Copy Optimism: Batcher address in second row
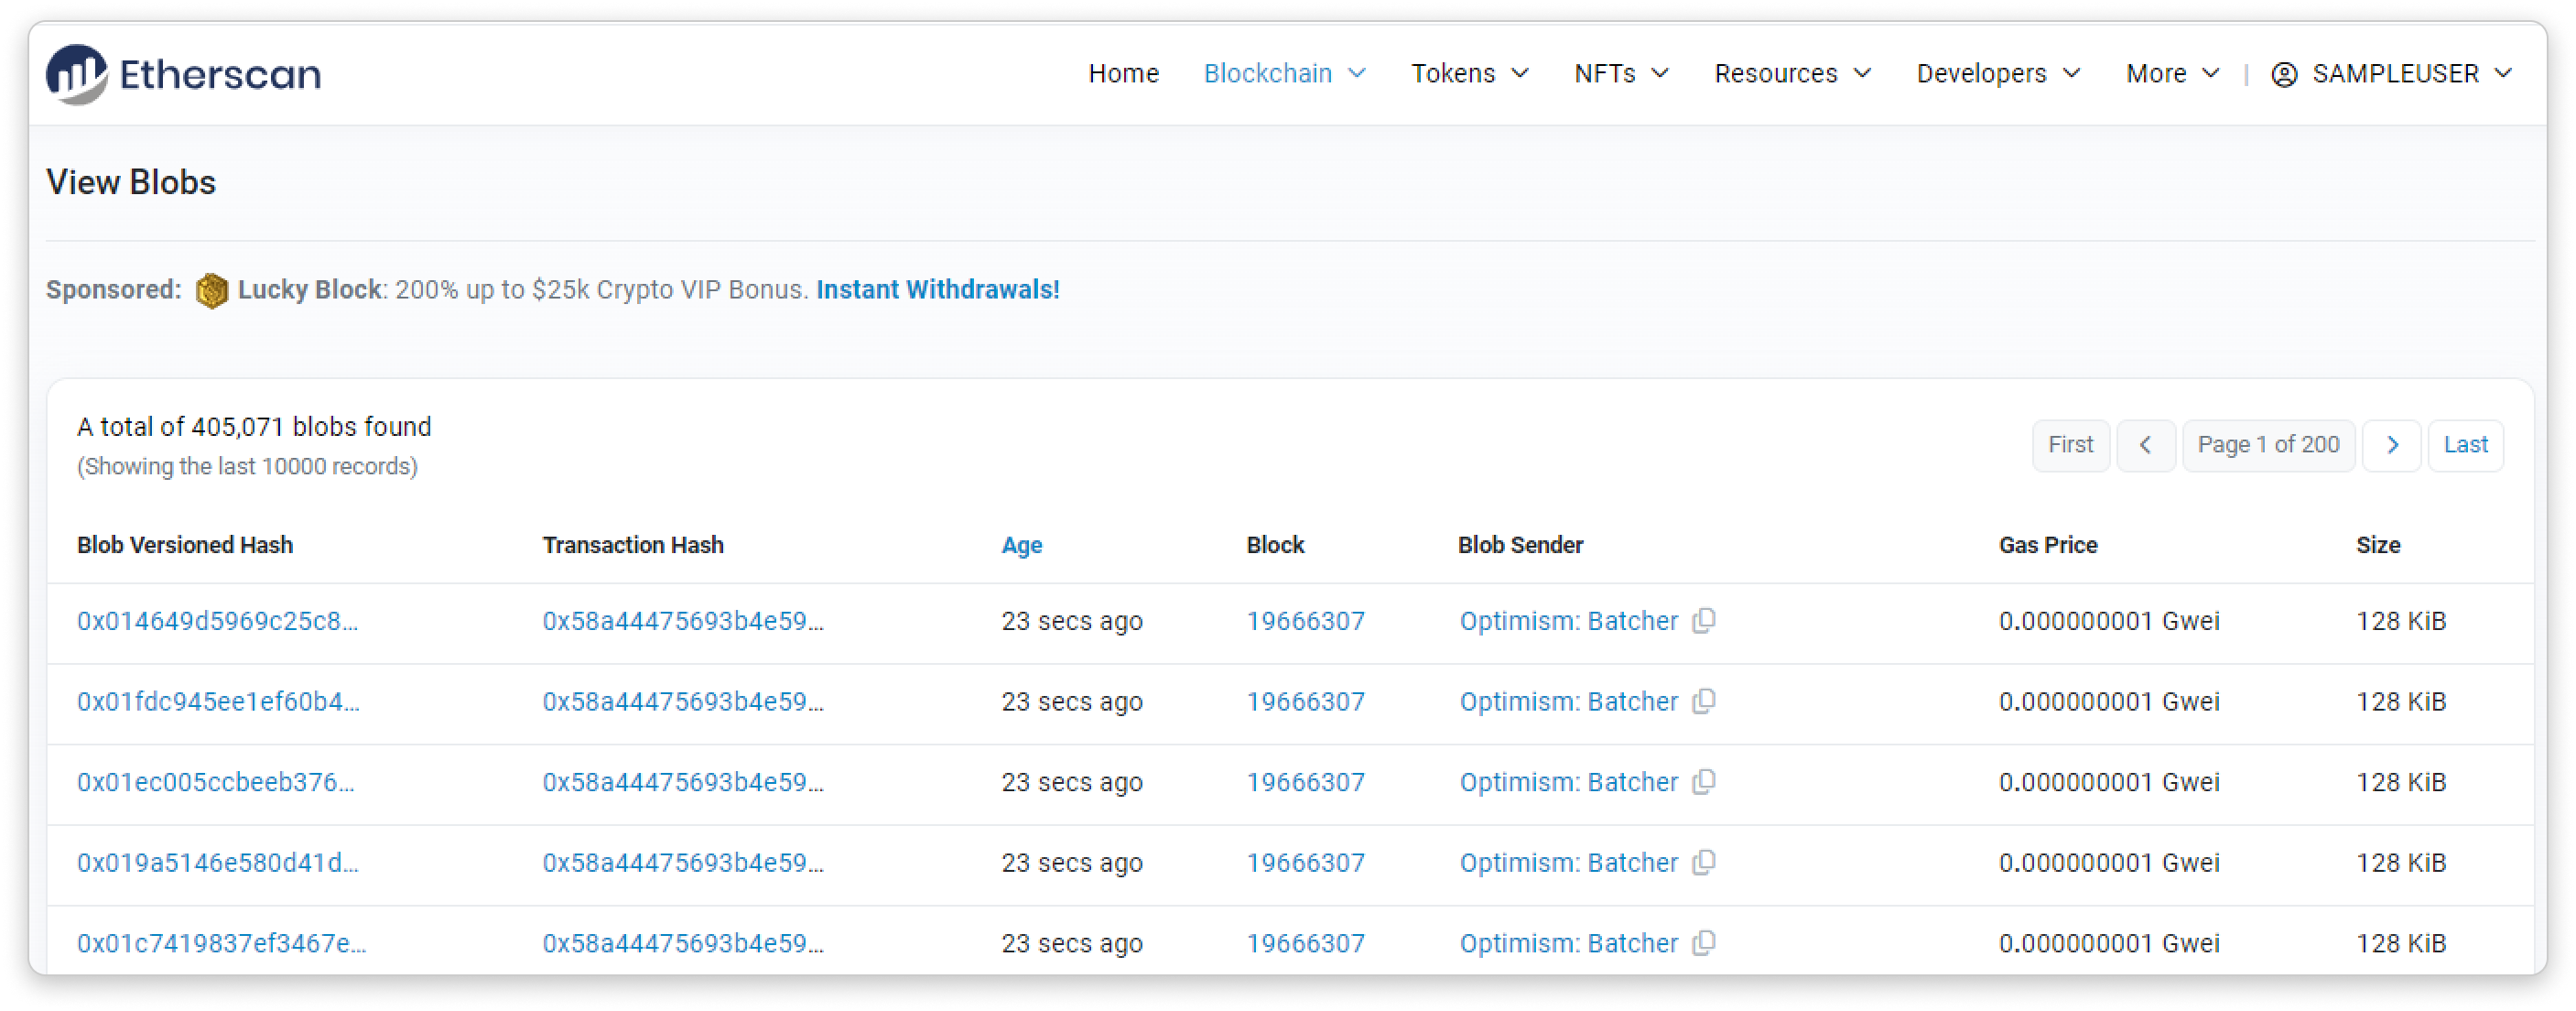The height and width of the screenshot is (1011, 2576). [1704, 702]
